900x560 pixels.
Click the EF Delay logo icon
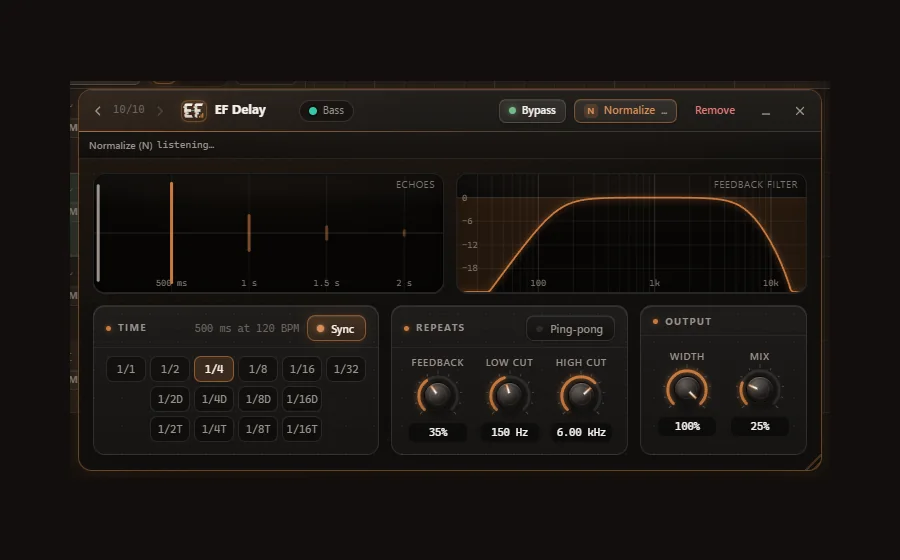click(193, 111)
